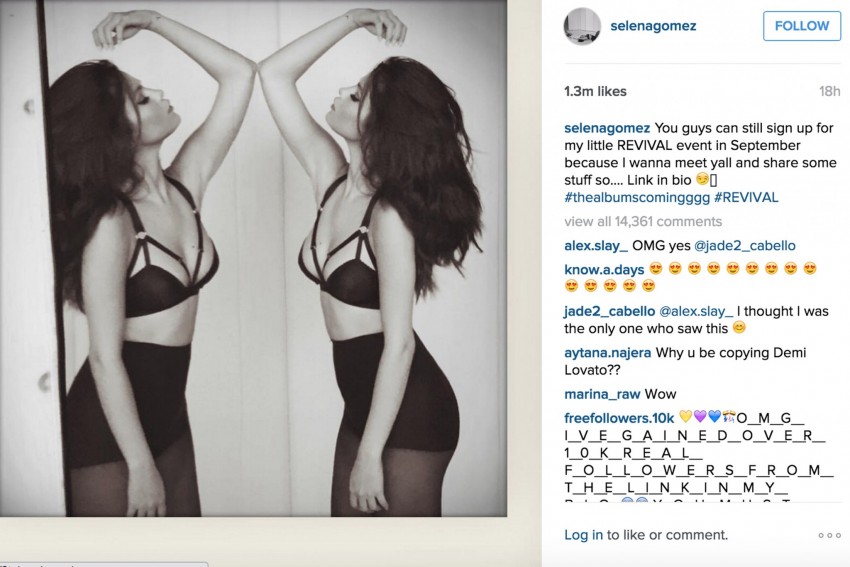850x567 pixels.
Task: Open jade2_cabello commenter profile
Action: pyautogui.click(x=609, y=311)
